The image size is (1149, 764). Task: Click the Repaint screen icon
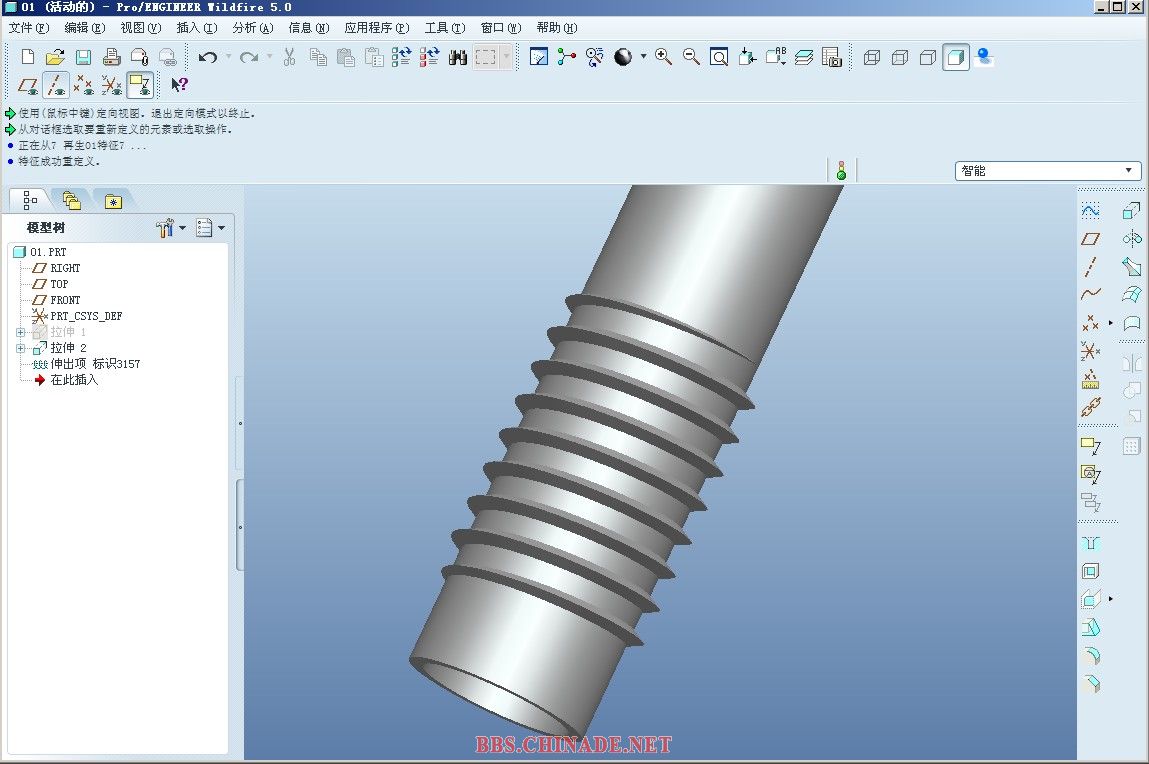point(539,57)
